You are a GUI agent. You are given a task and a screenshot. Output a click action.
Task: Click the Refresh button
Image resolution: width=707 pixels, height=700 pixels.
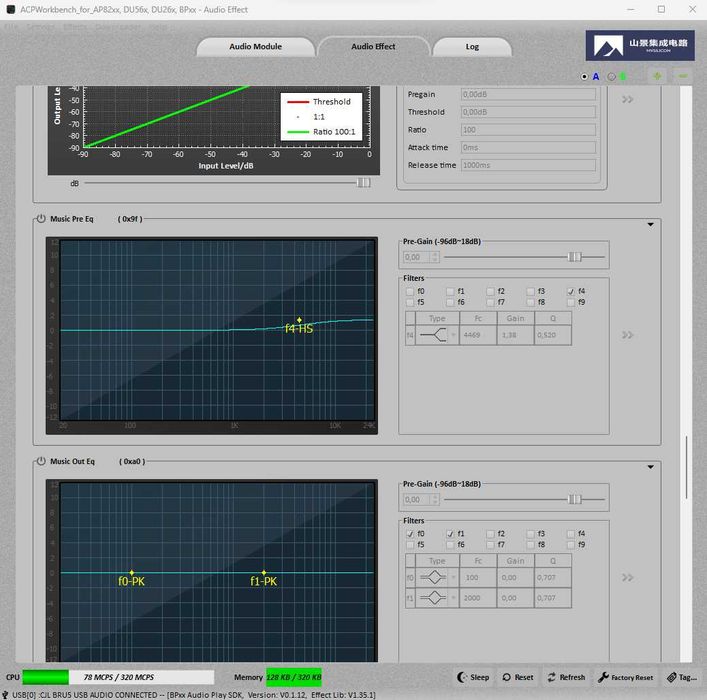point(566,677)
